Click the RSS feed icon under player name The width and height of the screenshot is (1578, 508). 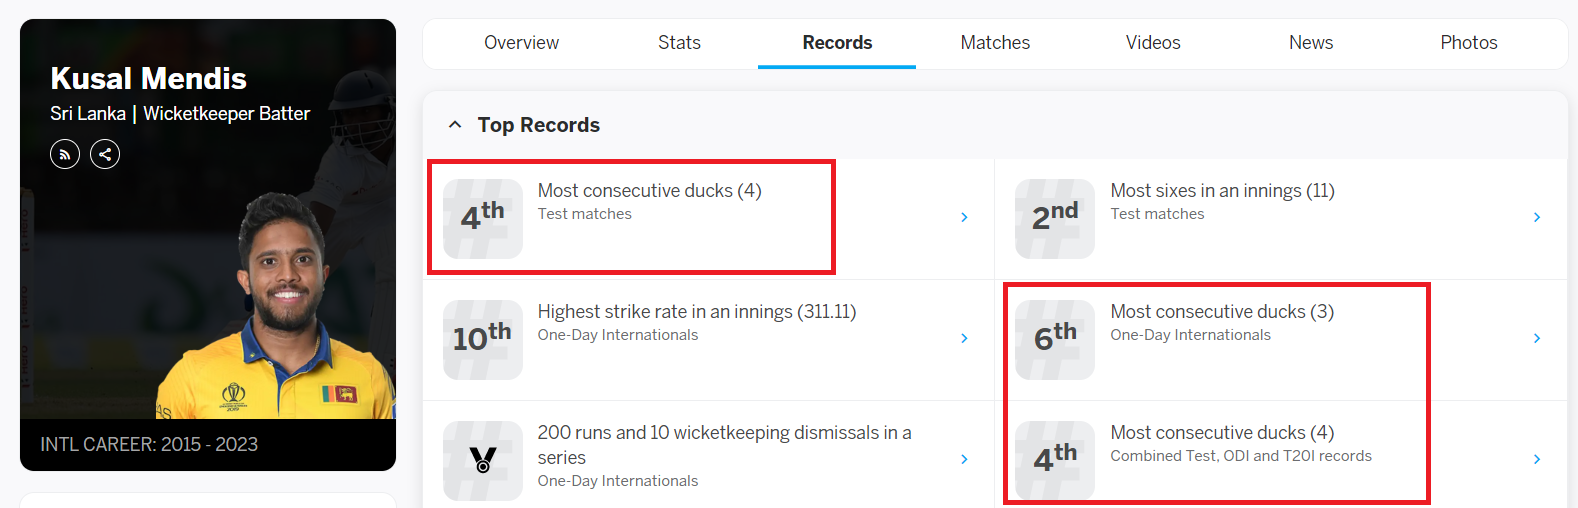pos(65,154)
